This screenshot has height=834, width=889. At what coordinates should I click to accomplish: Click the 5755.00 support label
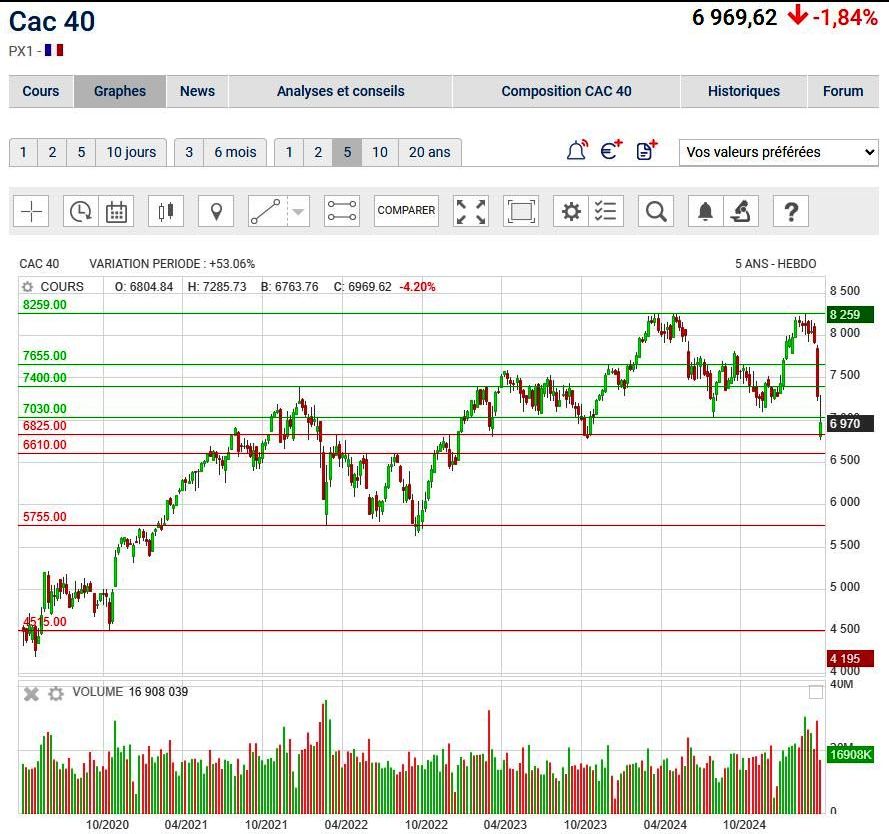(x=44, y=517)
